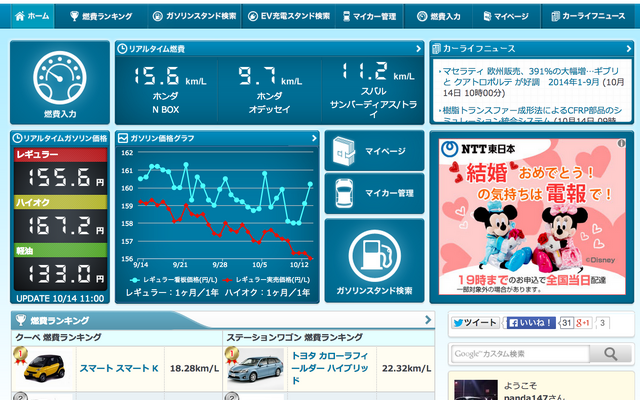Open the ホーム tab in the navigation bar
This screenshot has width=640, height=400.
tap(32, 16)
